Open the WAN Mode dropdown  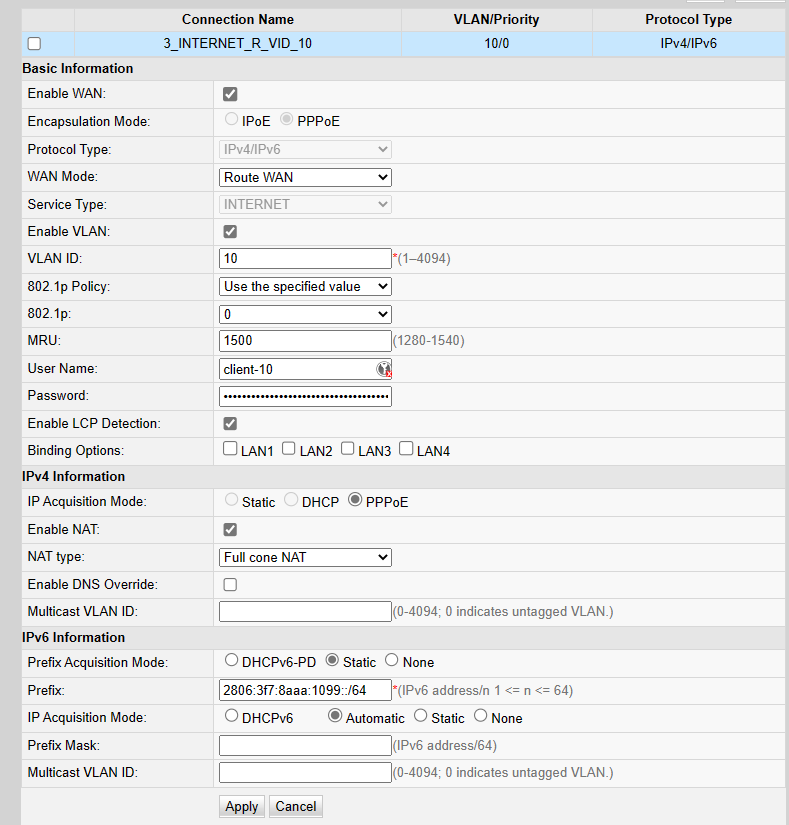(x=305, y=177)
